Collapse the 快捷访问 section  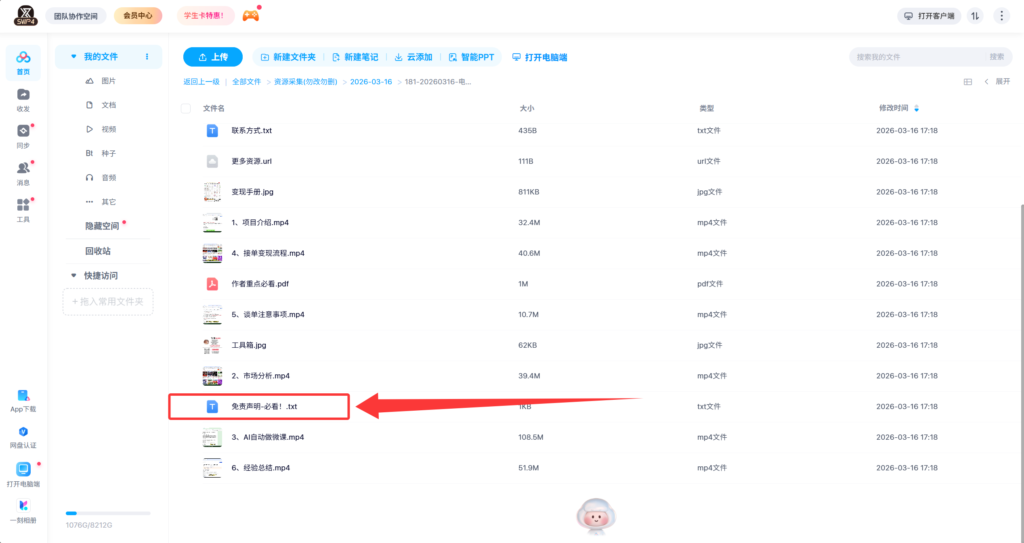click(74, 275)
